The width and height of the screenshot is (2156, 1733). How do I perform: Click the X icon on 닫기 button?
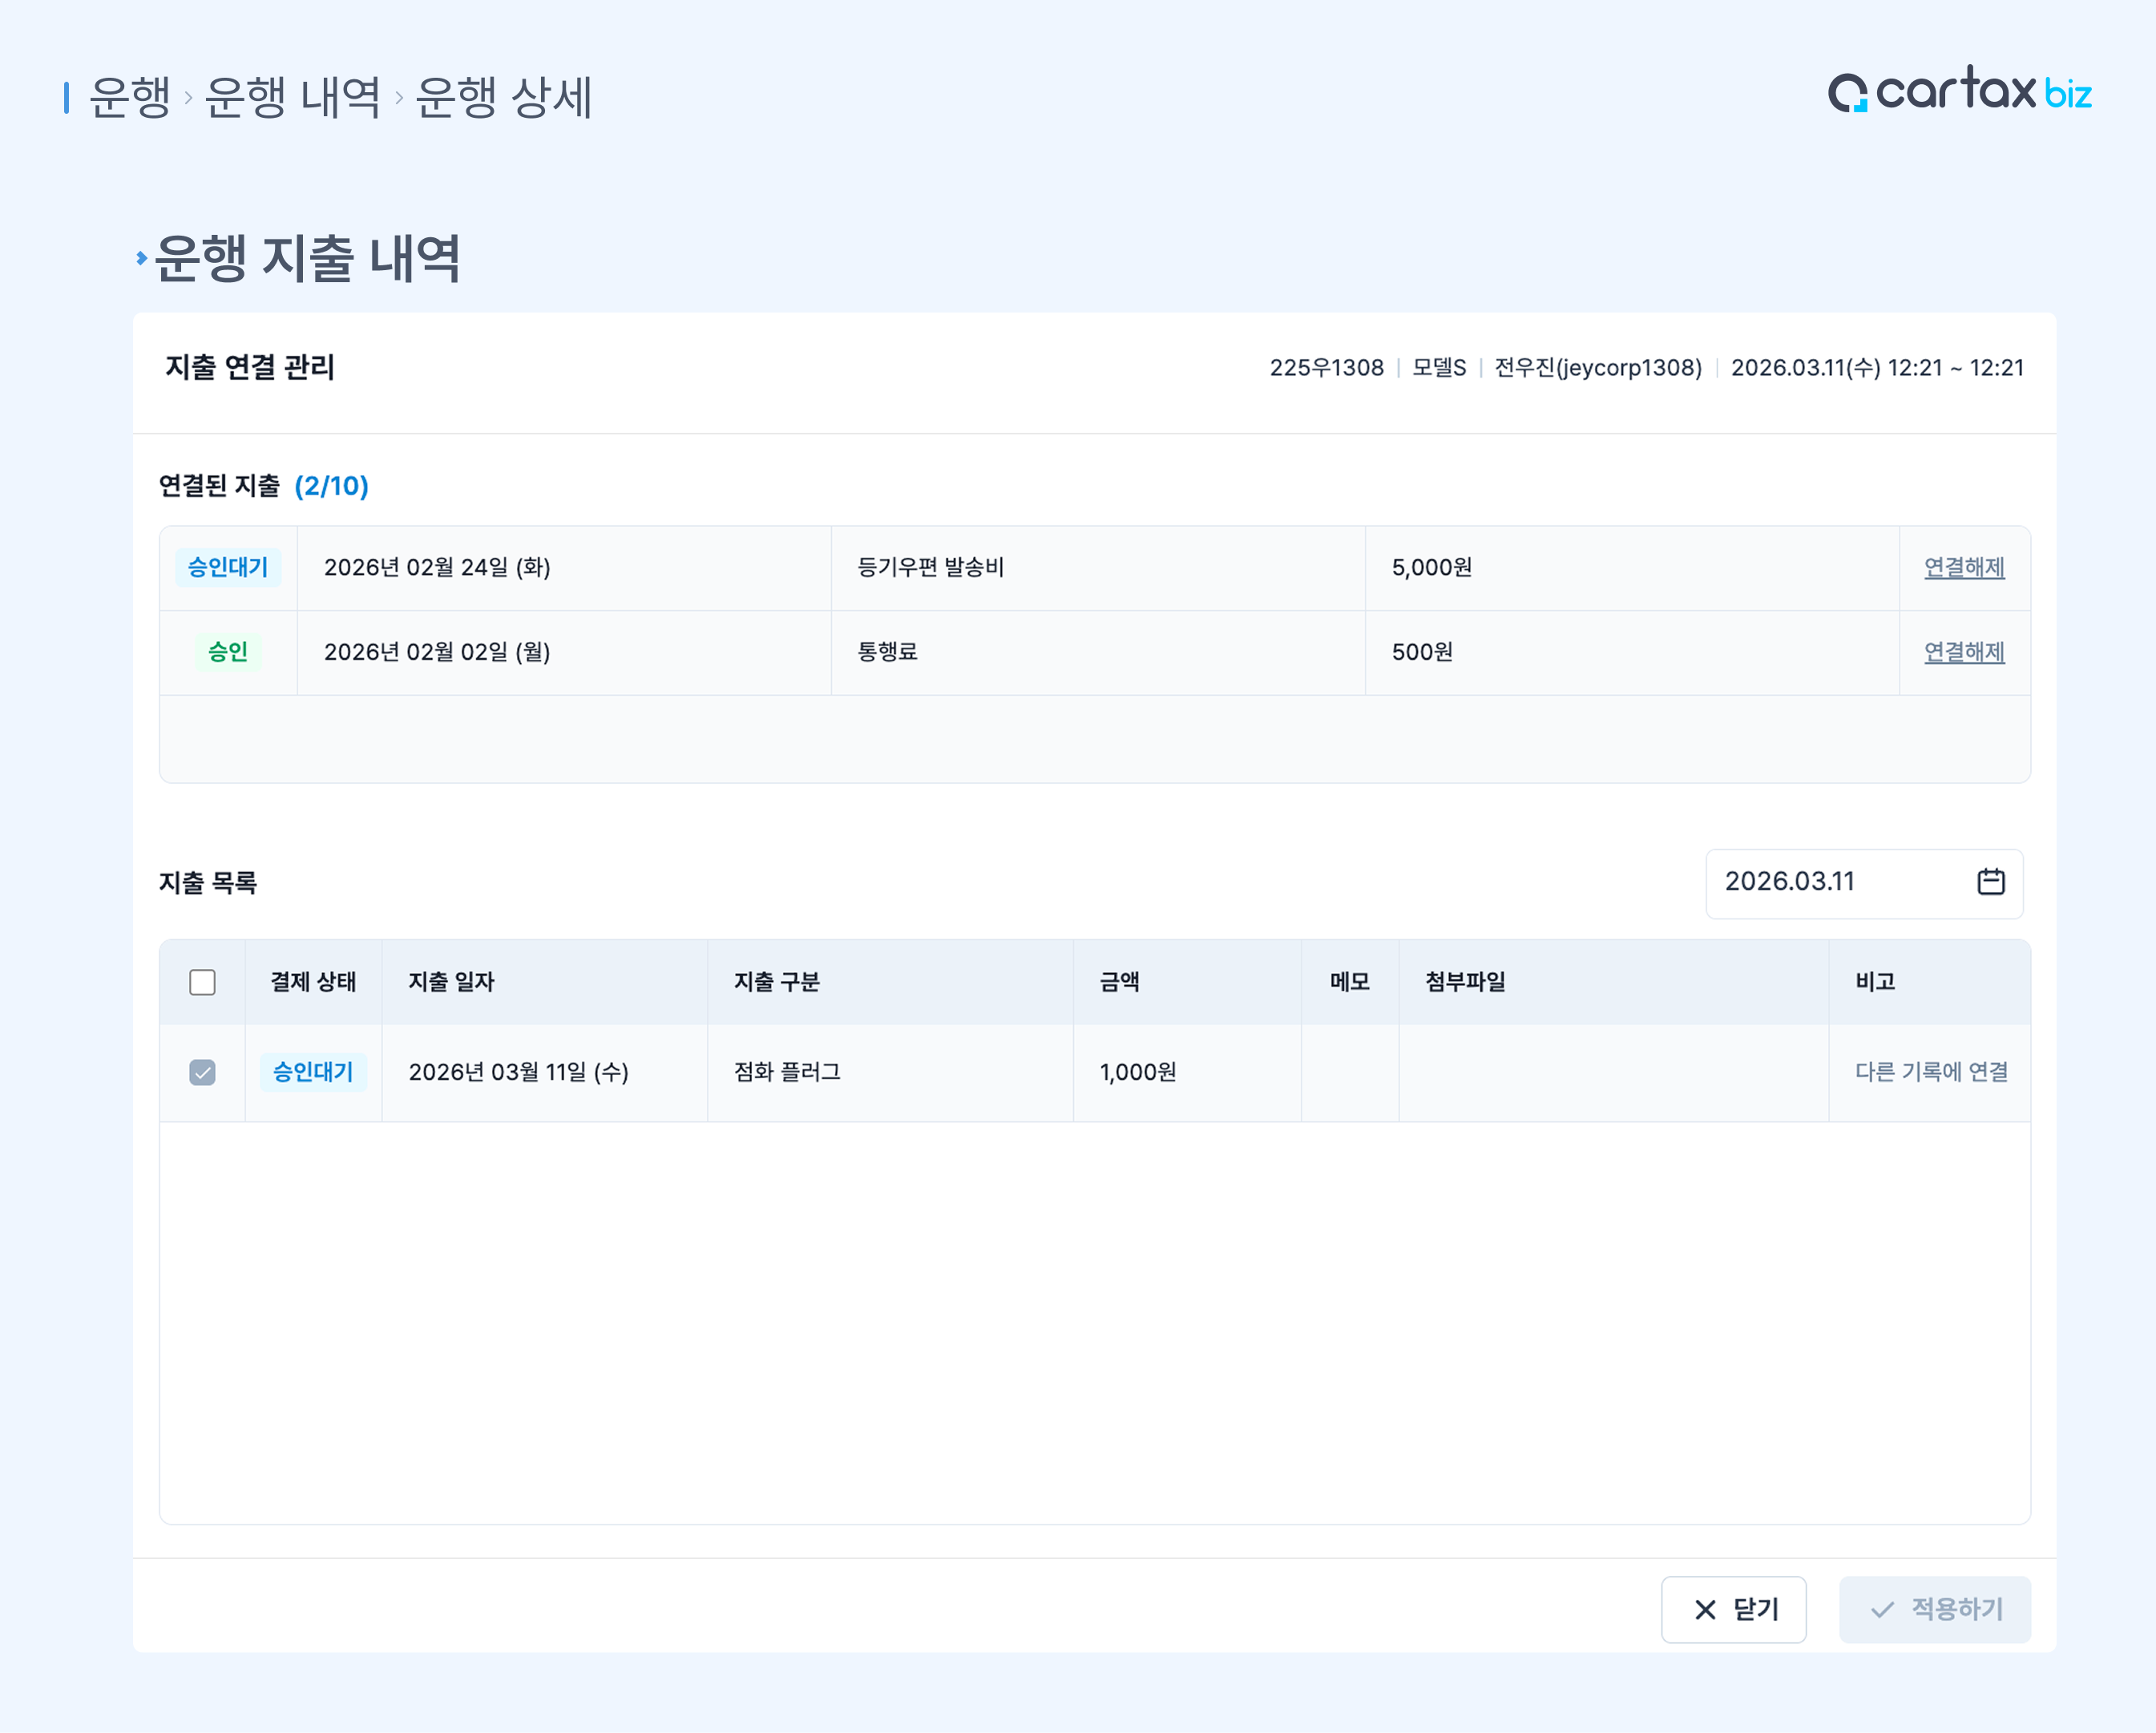pyautogui.click(x=1705, y=1609)
